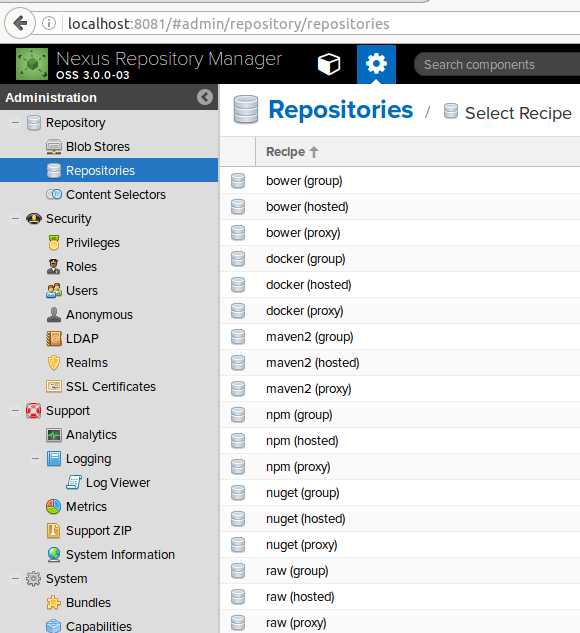Select the raw (hosted) recipe
The image size is (580, 633).
300,597
